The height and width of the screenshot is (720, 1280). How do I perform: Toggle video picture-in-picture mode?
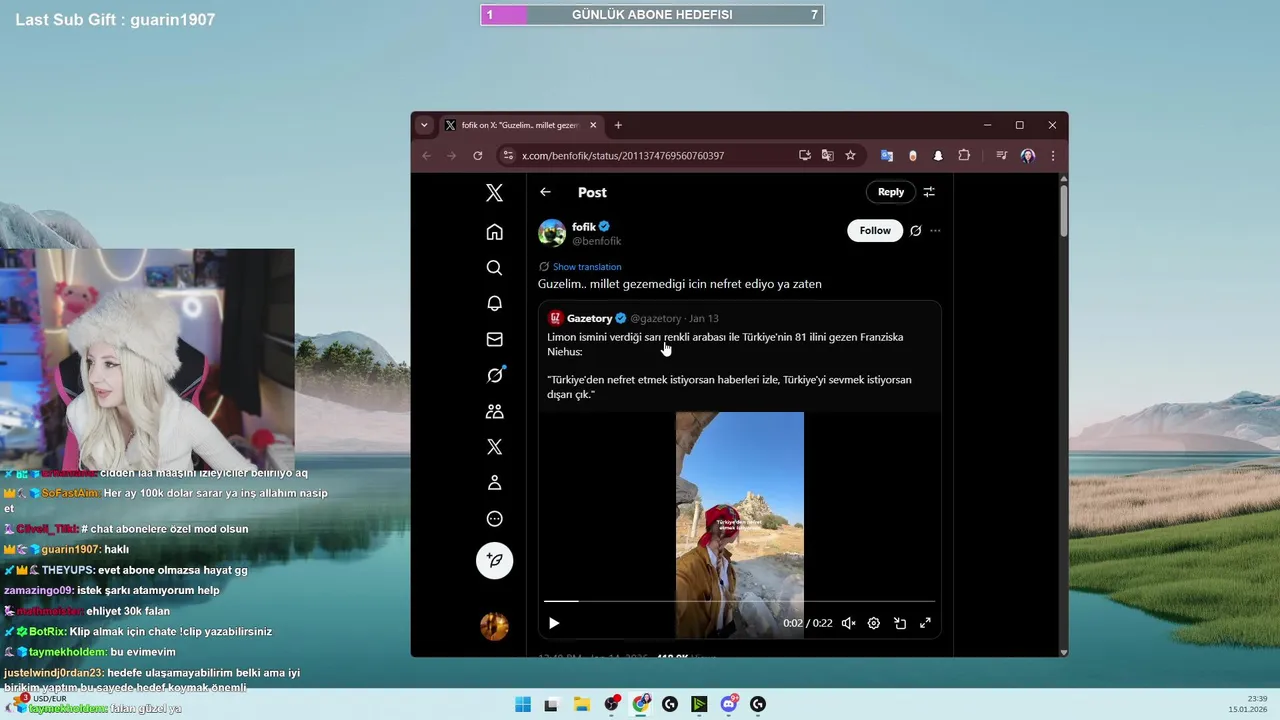[x=900, y=623]
